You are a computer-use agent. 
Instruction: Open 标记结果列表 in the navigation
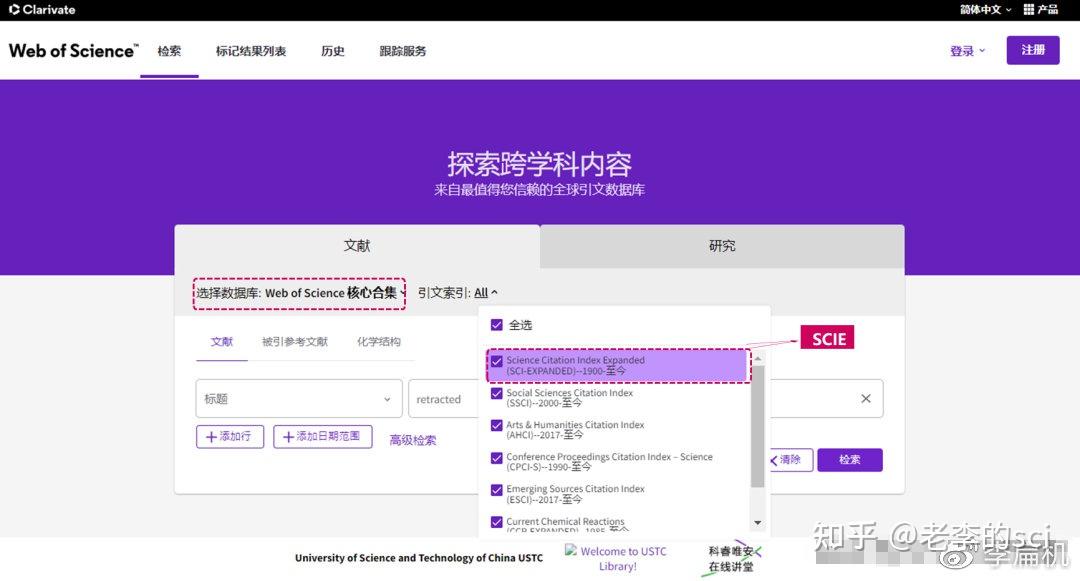click(x=251, y=51)
